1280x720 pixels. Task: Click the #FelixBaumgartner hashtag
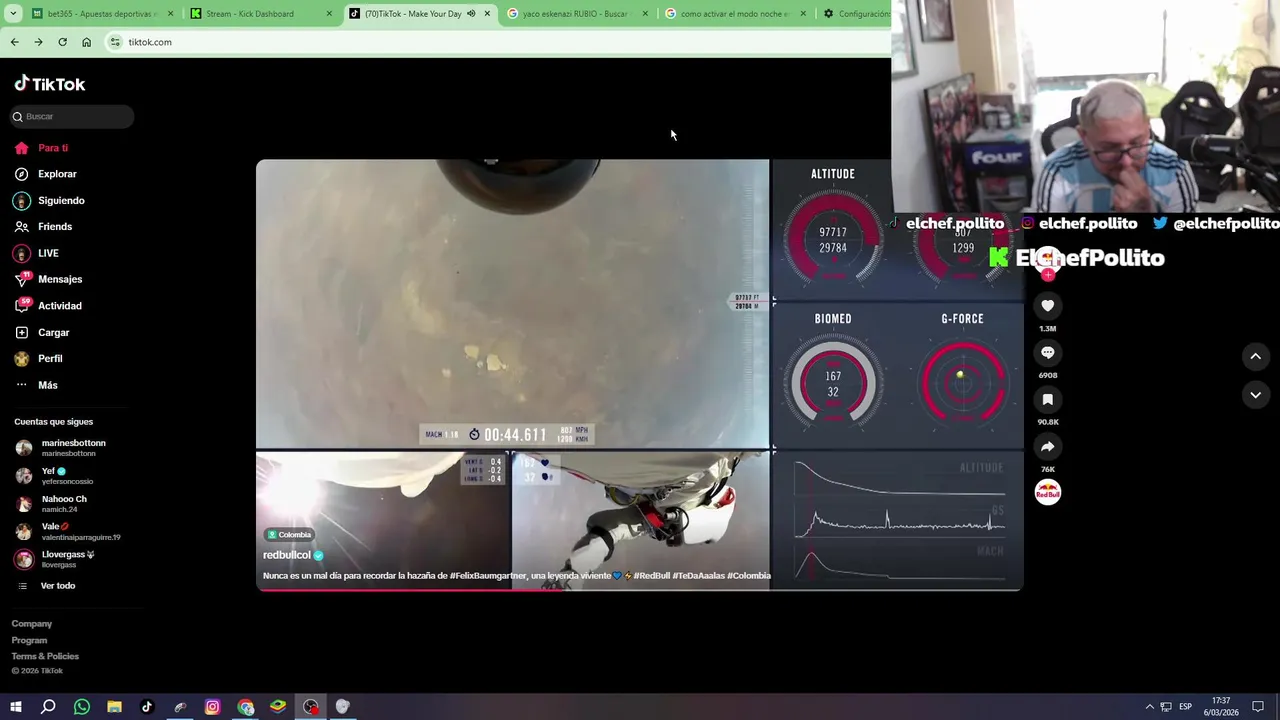pos(488,576)
